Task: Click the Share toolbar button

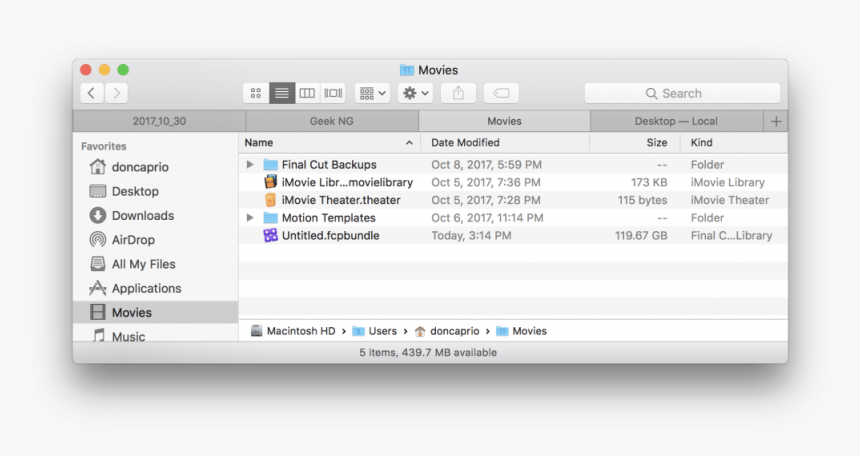Action: click(458, 93)
